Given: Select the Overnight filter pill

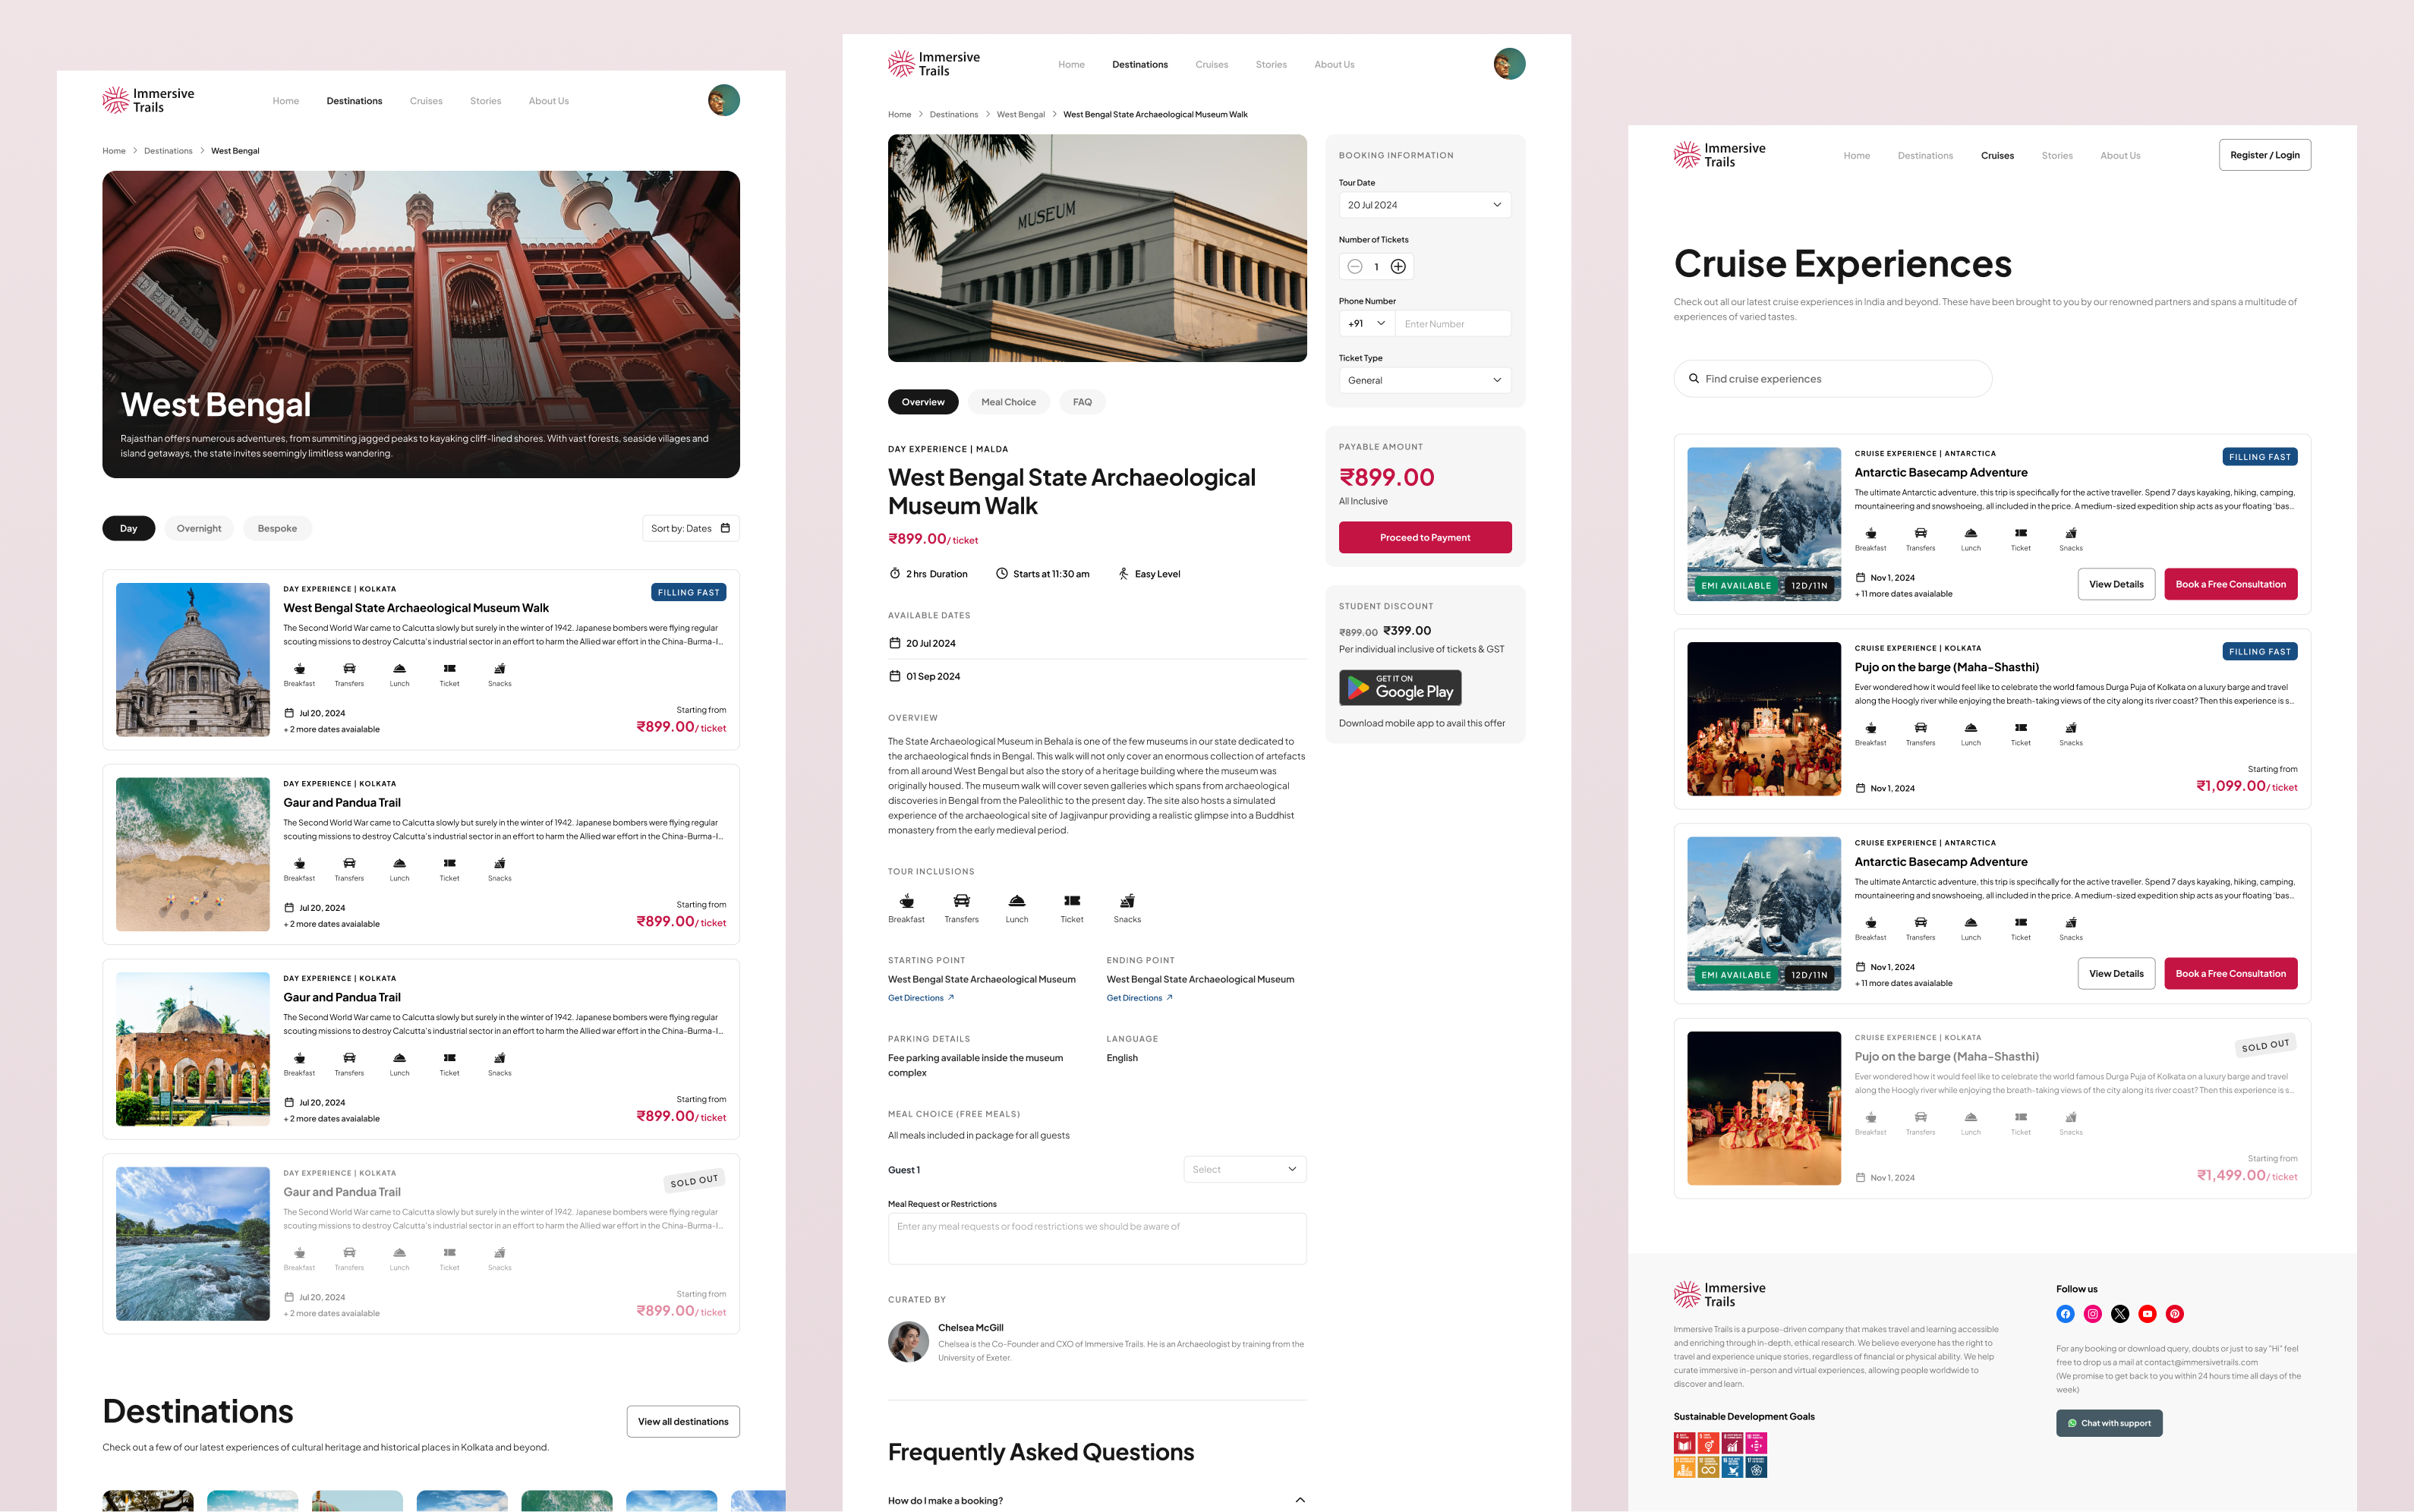Looking at the screenshot, I should click(199, 528).
